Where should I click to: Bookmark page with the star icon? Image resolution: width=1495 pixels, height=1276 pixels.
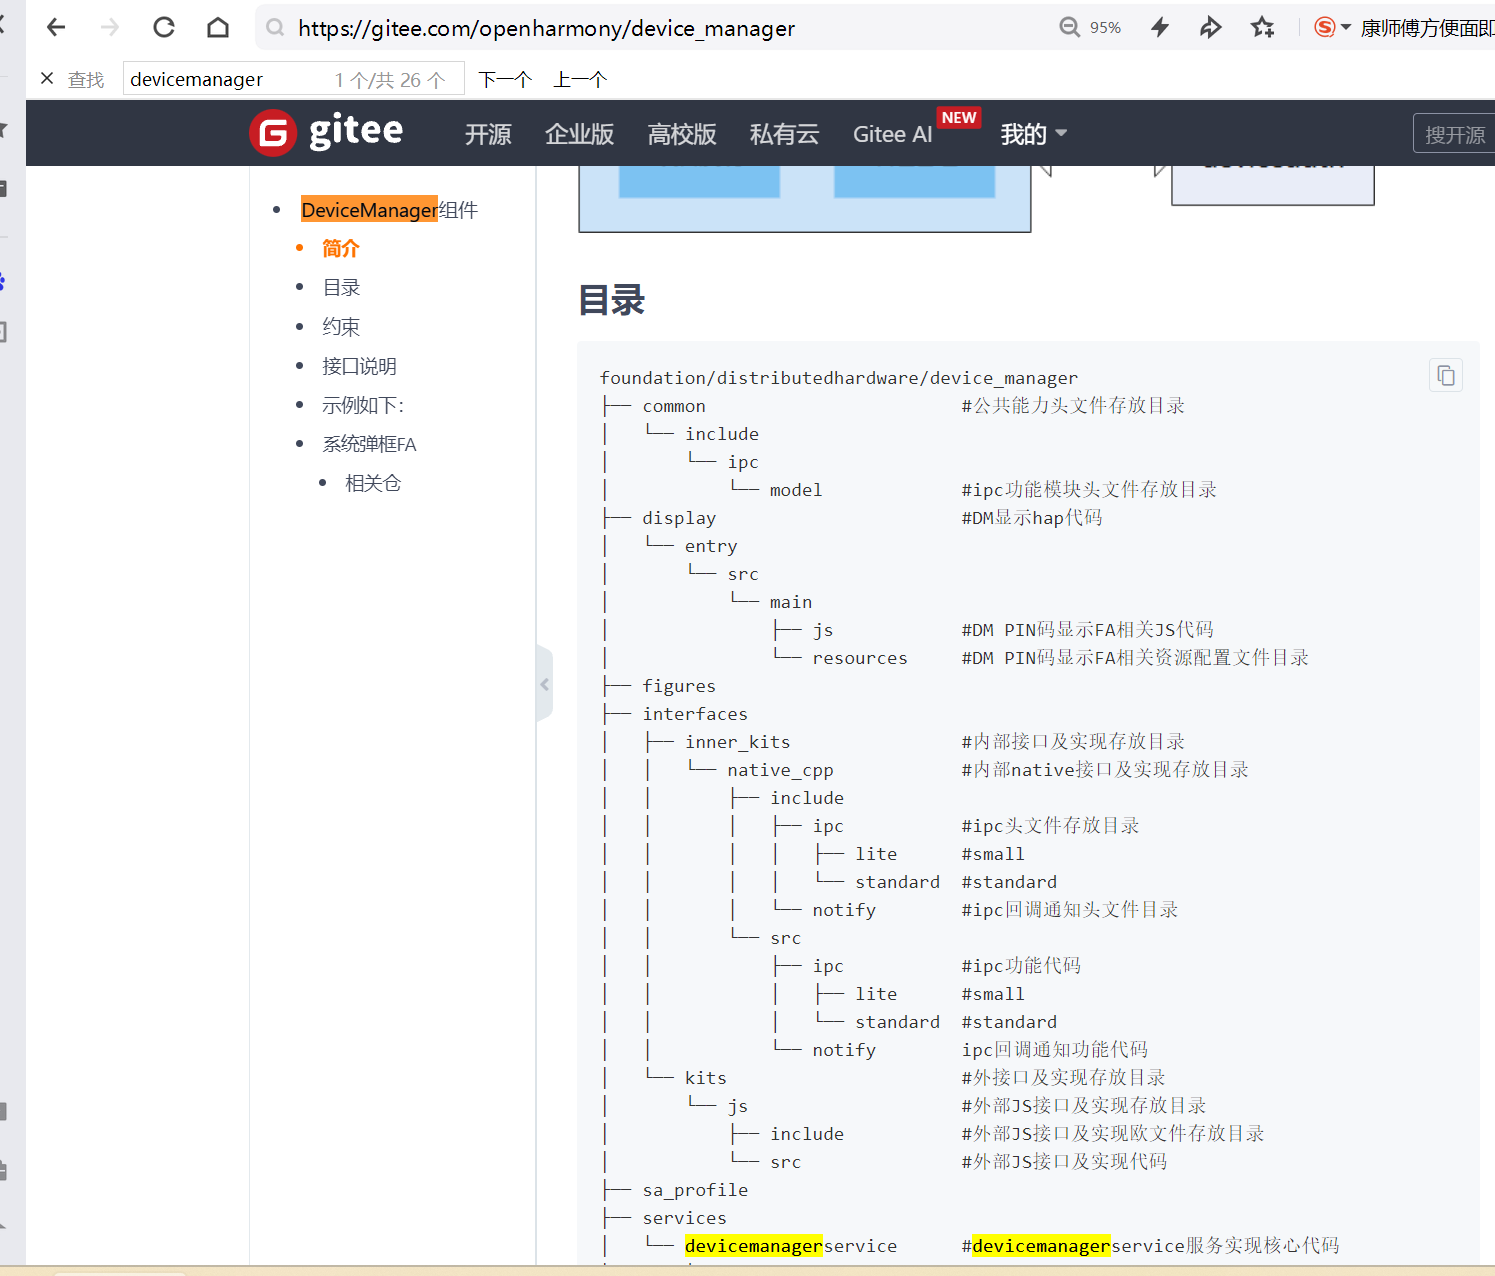(1263, 28)
